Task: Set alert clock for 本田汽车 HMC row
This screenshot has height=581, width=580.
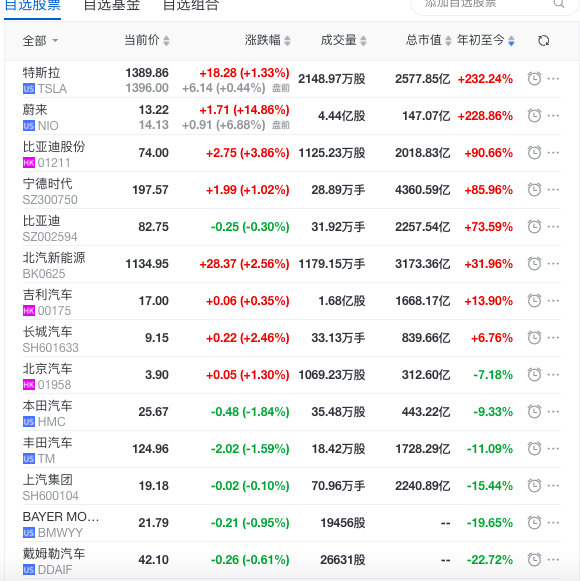Action: click(534, 412)
